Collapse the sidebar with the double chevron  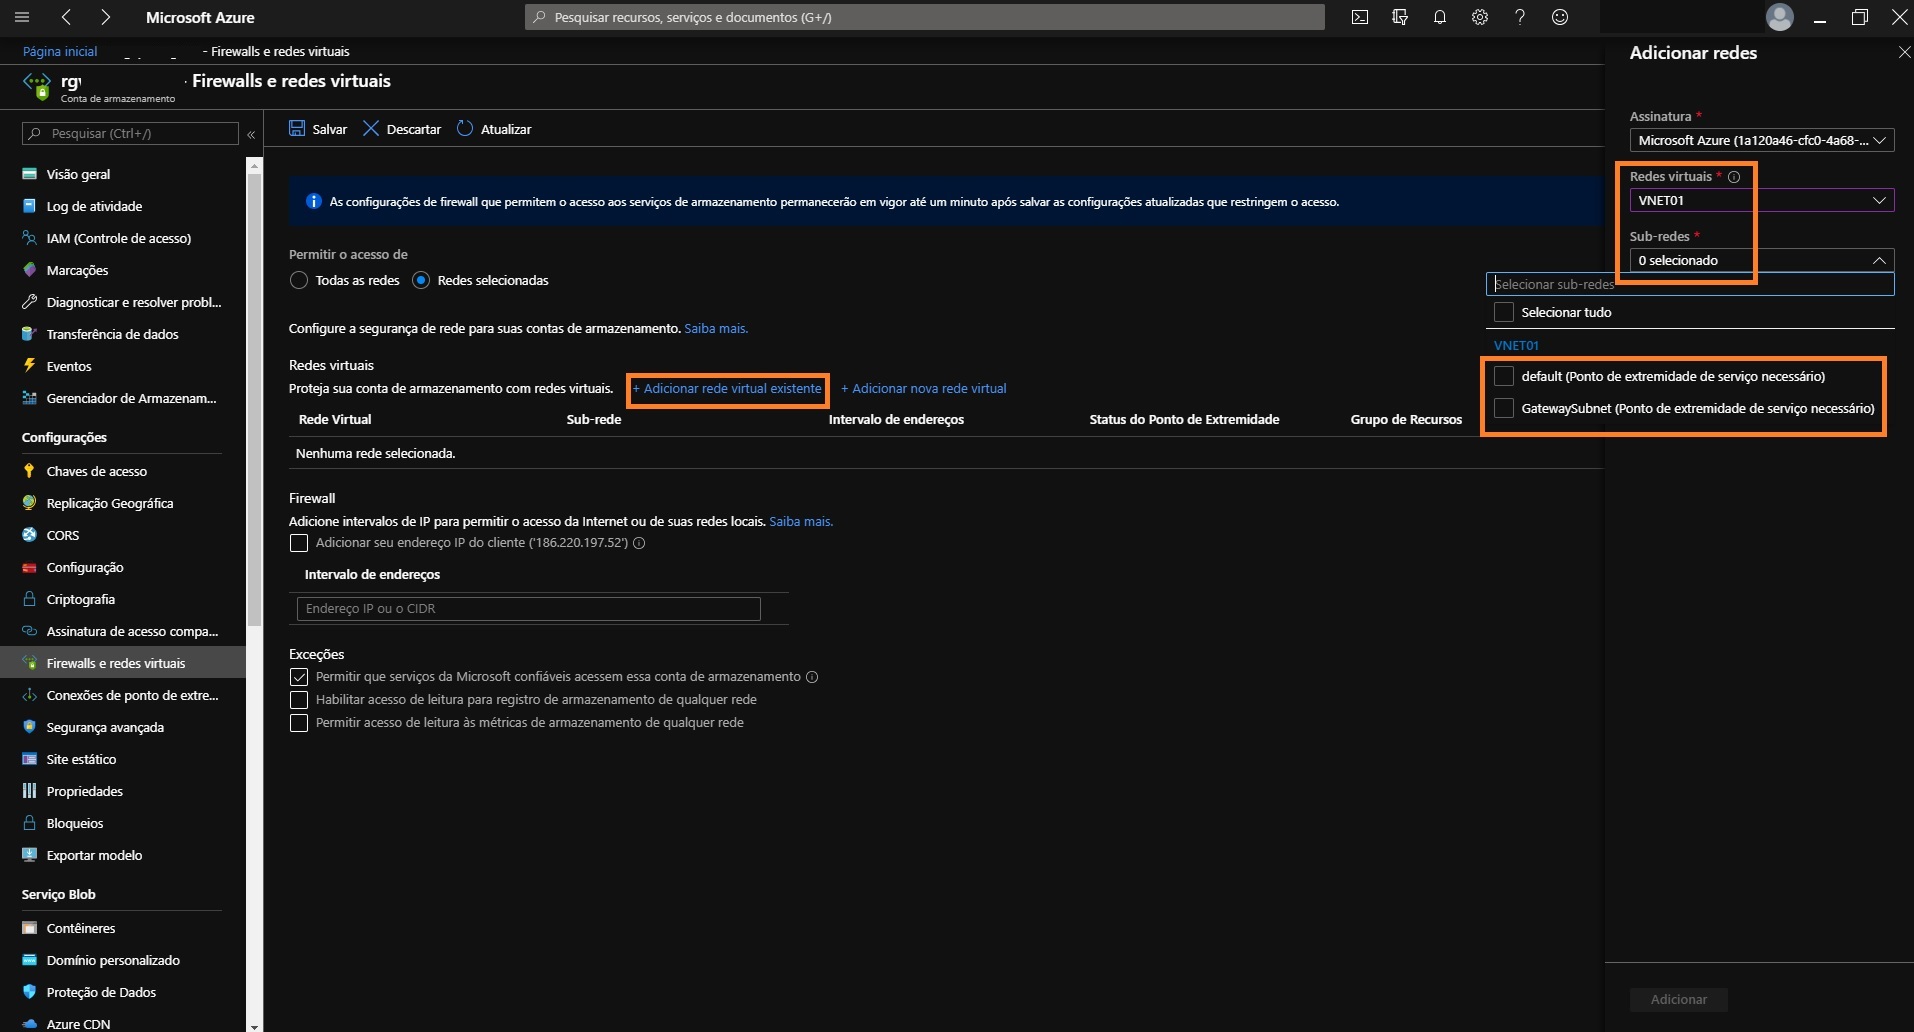[x=251, y=134]
